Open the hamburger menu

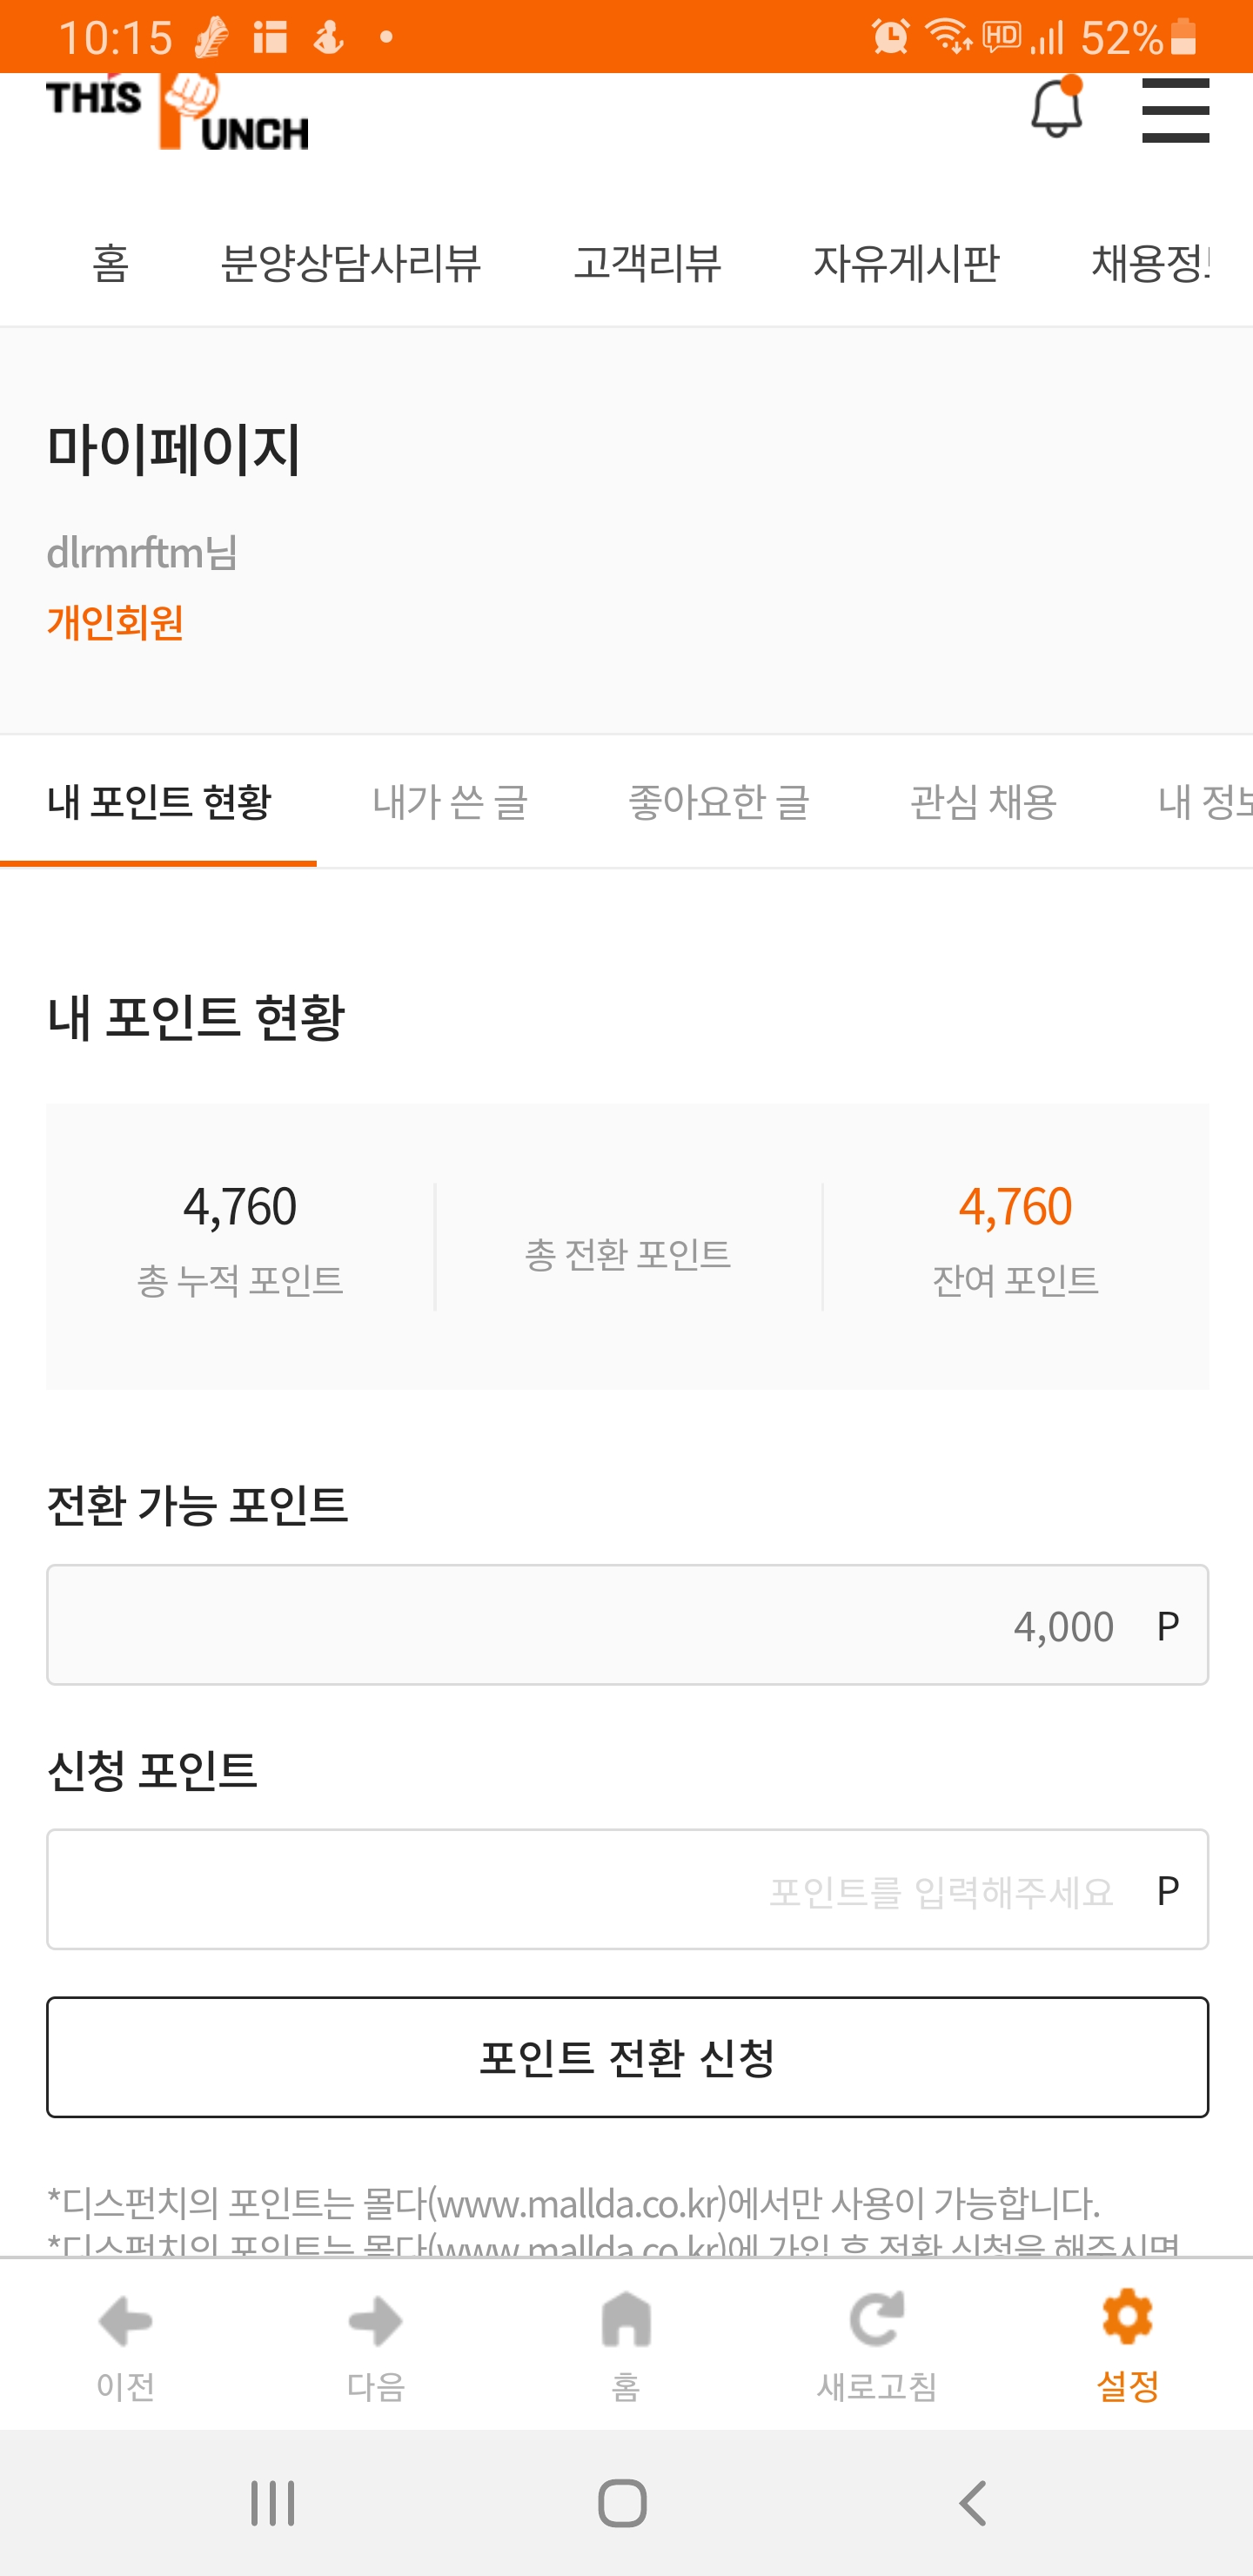1175,110
